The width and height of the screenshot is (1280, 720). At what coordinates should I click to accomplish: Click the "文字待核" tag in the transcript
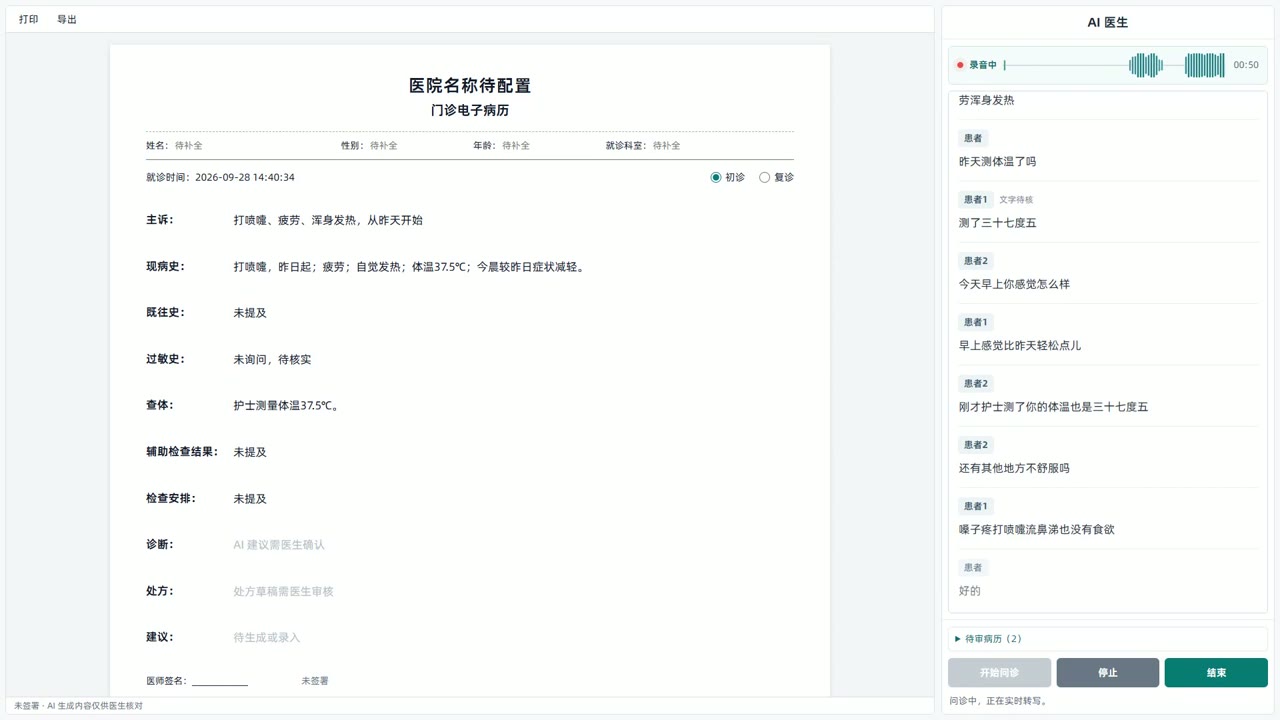tap(1016, 200)
